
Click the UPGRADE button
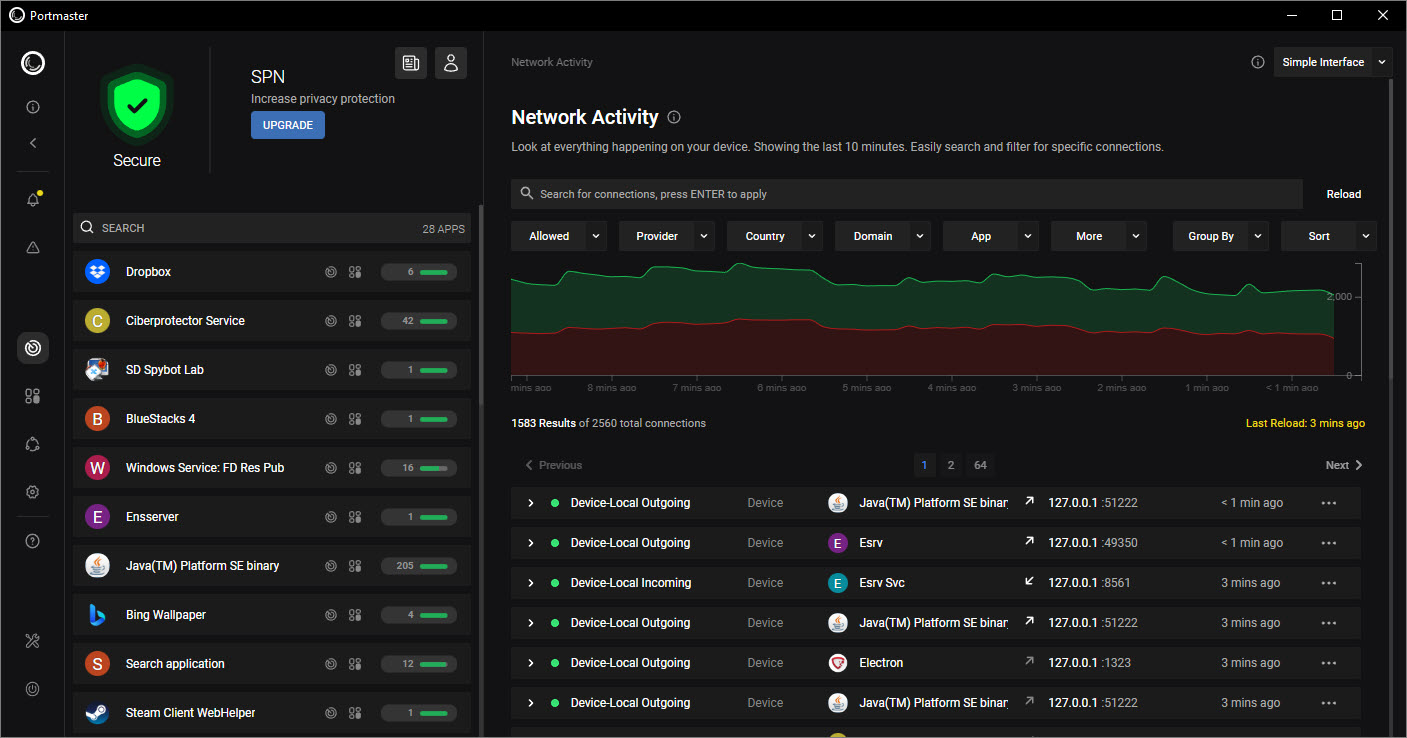(x=288, y=125)
